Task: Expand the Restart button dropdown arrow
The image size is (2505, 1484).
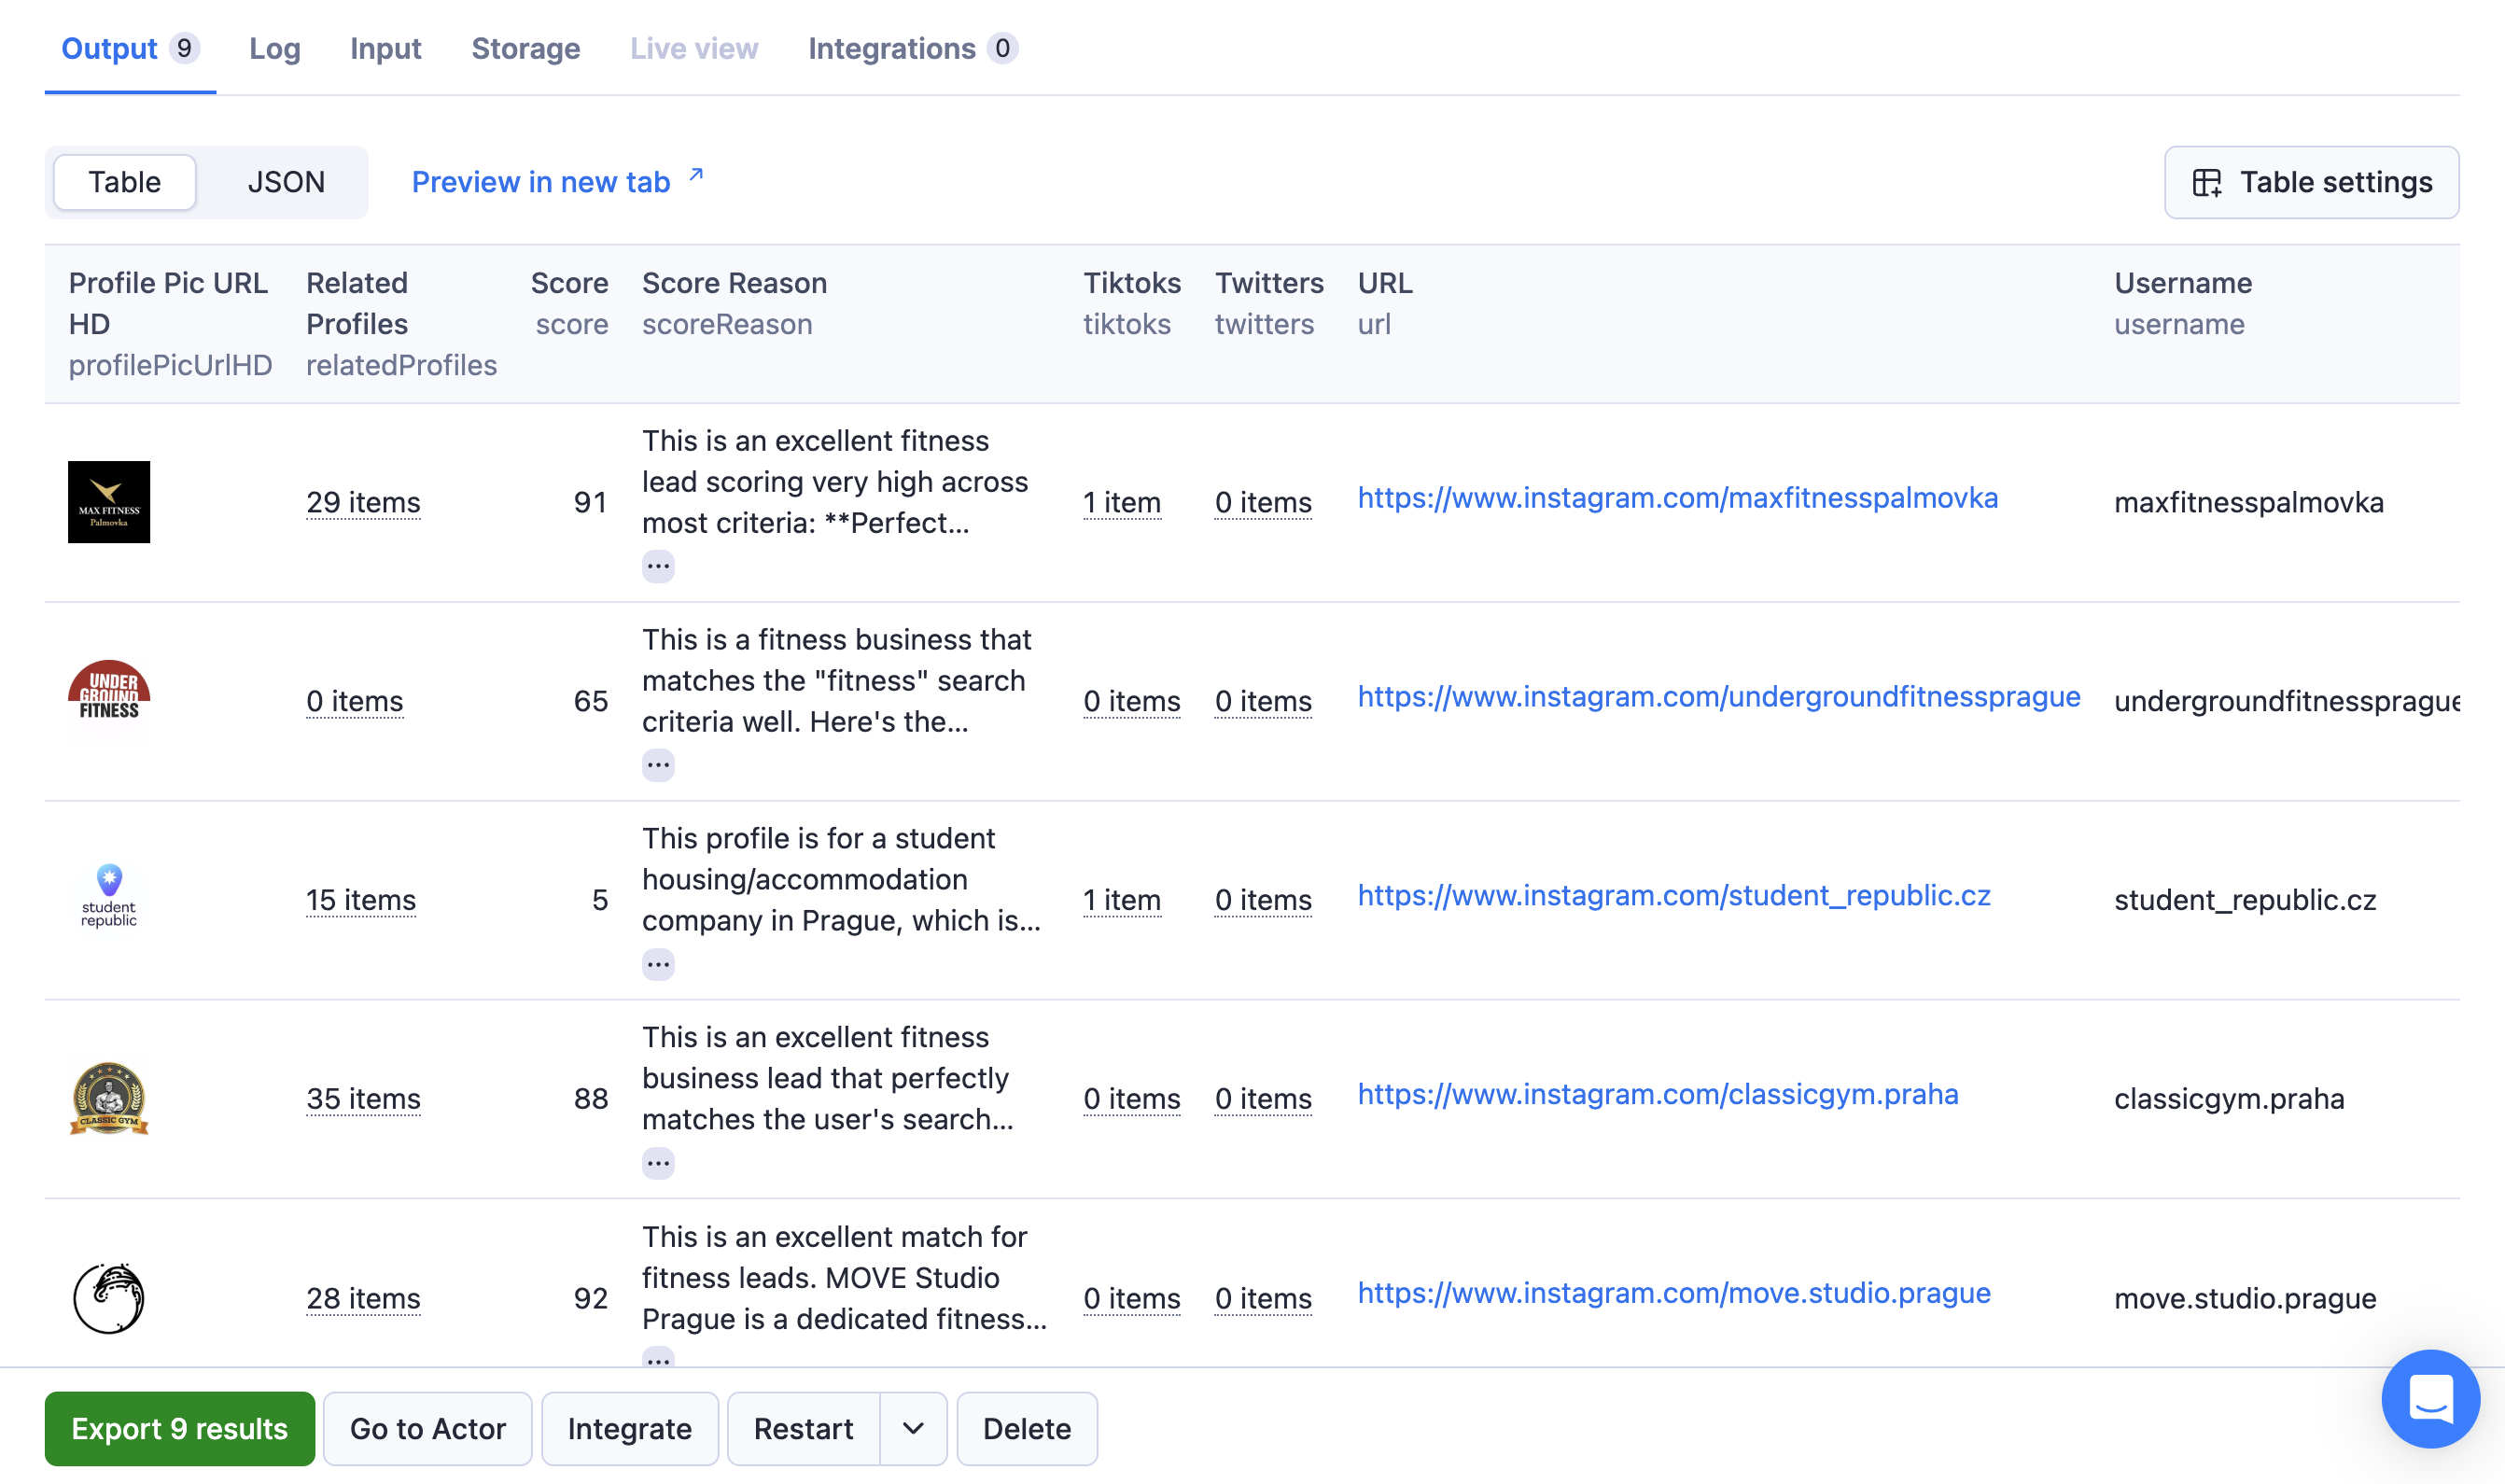Action: (x=912, y=1429)
